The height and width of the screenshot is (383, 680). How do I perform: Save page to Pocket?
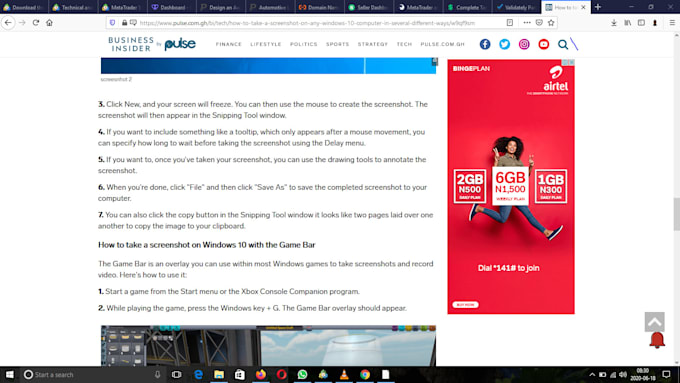[539, 23]
